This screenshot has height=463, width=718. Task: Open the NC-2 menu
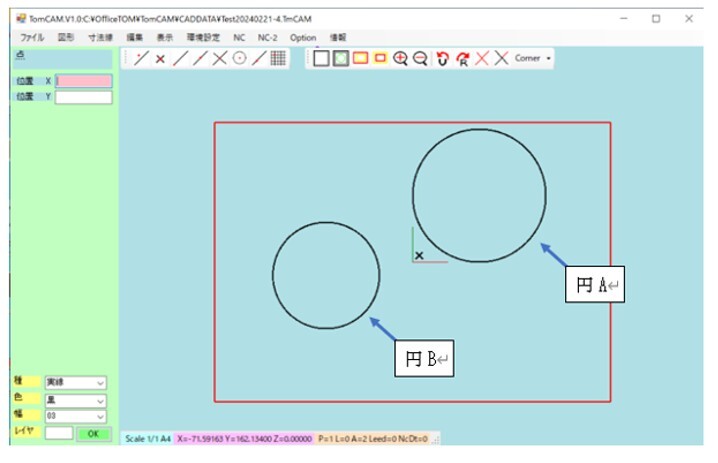point(268,37)
